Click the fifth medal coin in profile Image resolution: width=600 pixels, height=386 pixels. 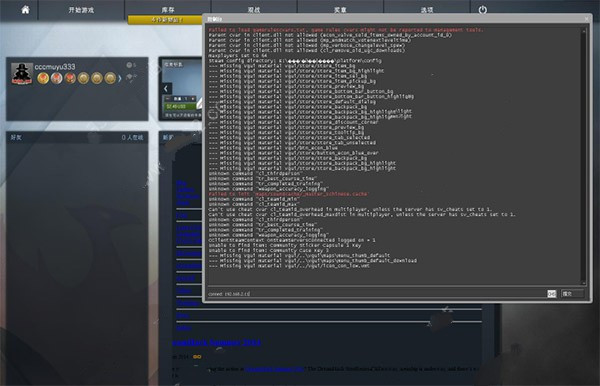pos(97,78)
